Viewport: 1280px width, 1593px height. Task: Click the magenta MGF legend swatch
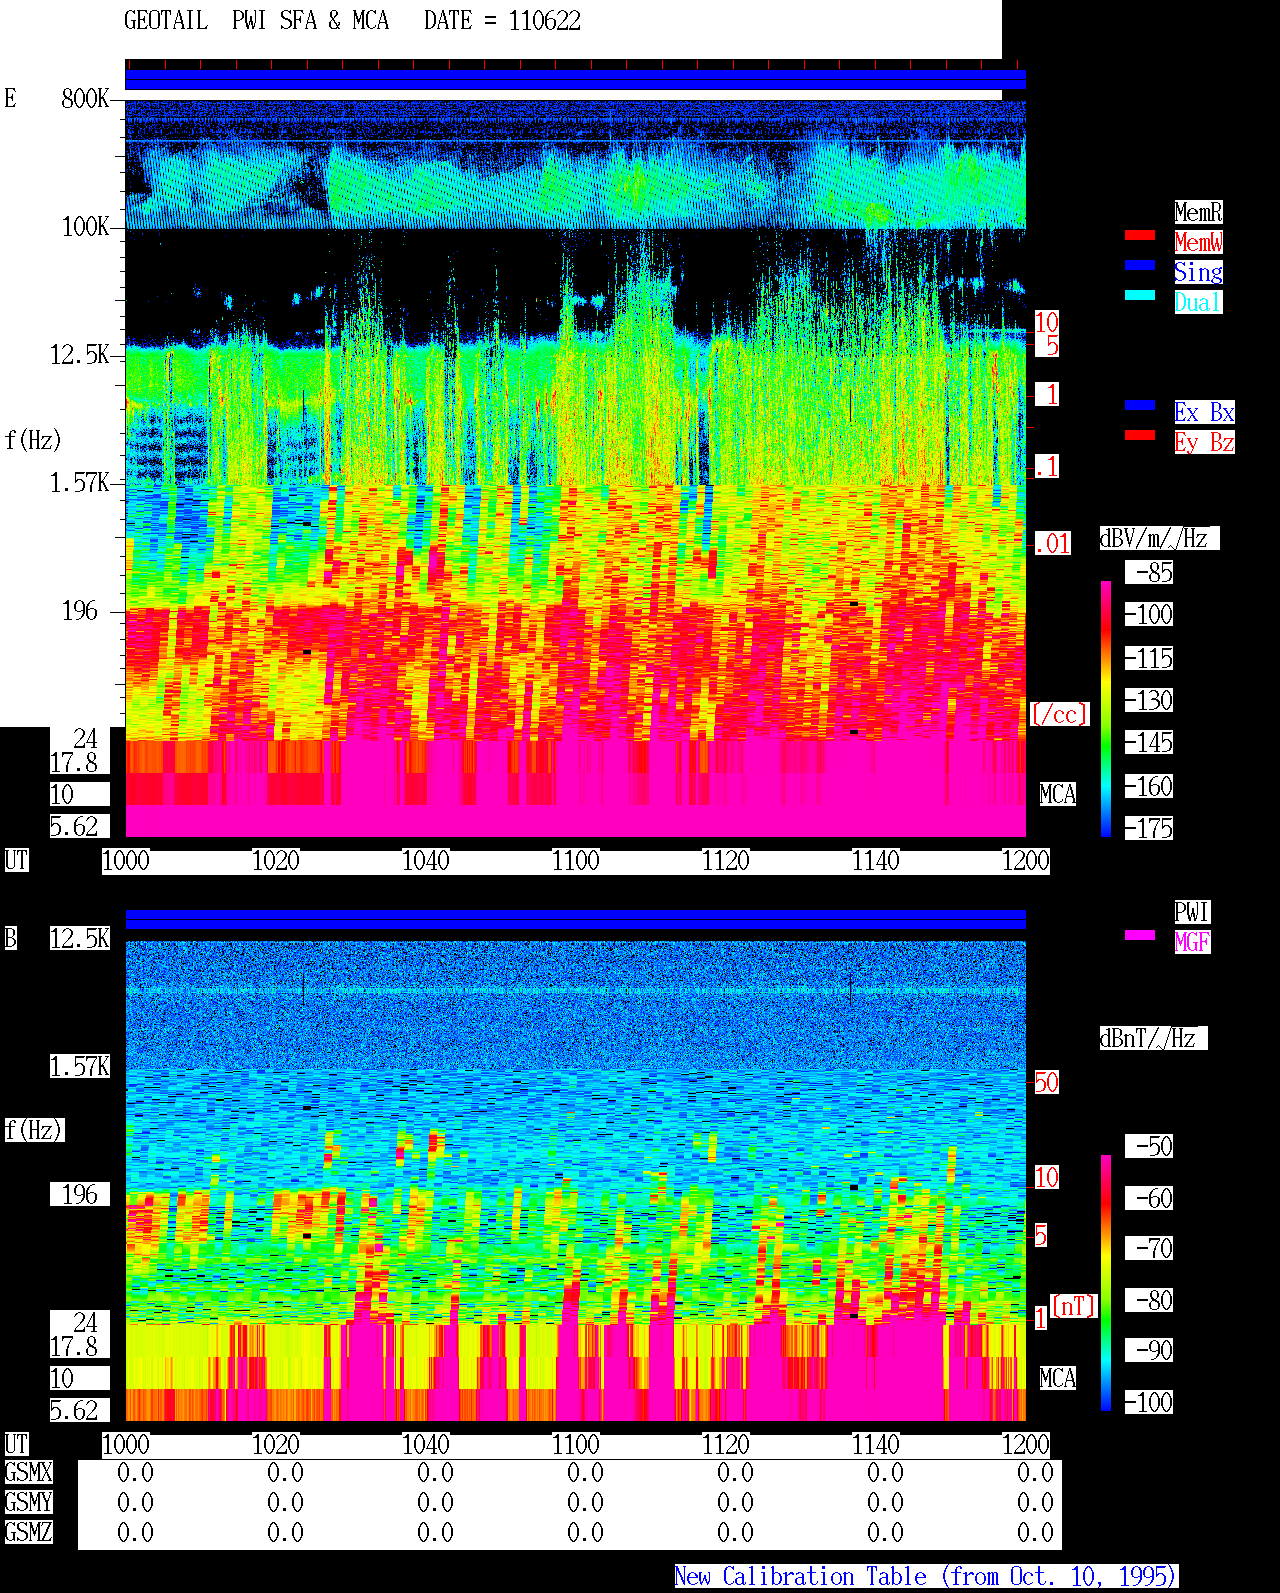[x=1140, y=935]
